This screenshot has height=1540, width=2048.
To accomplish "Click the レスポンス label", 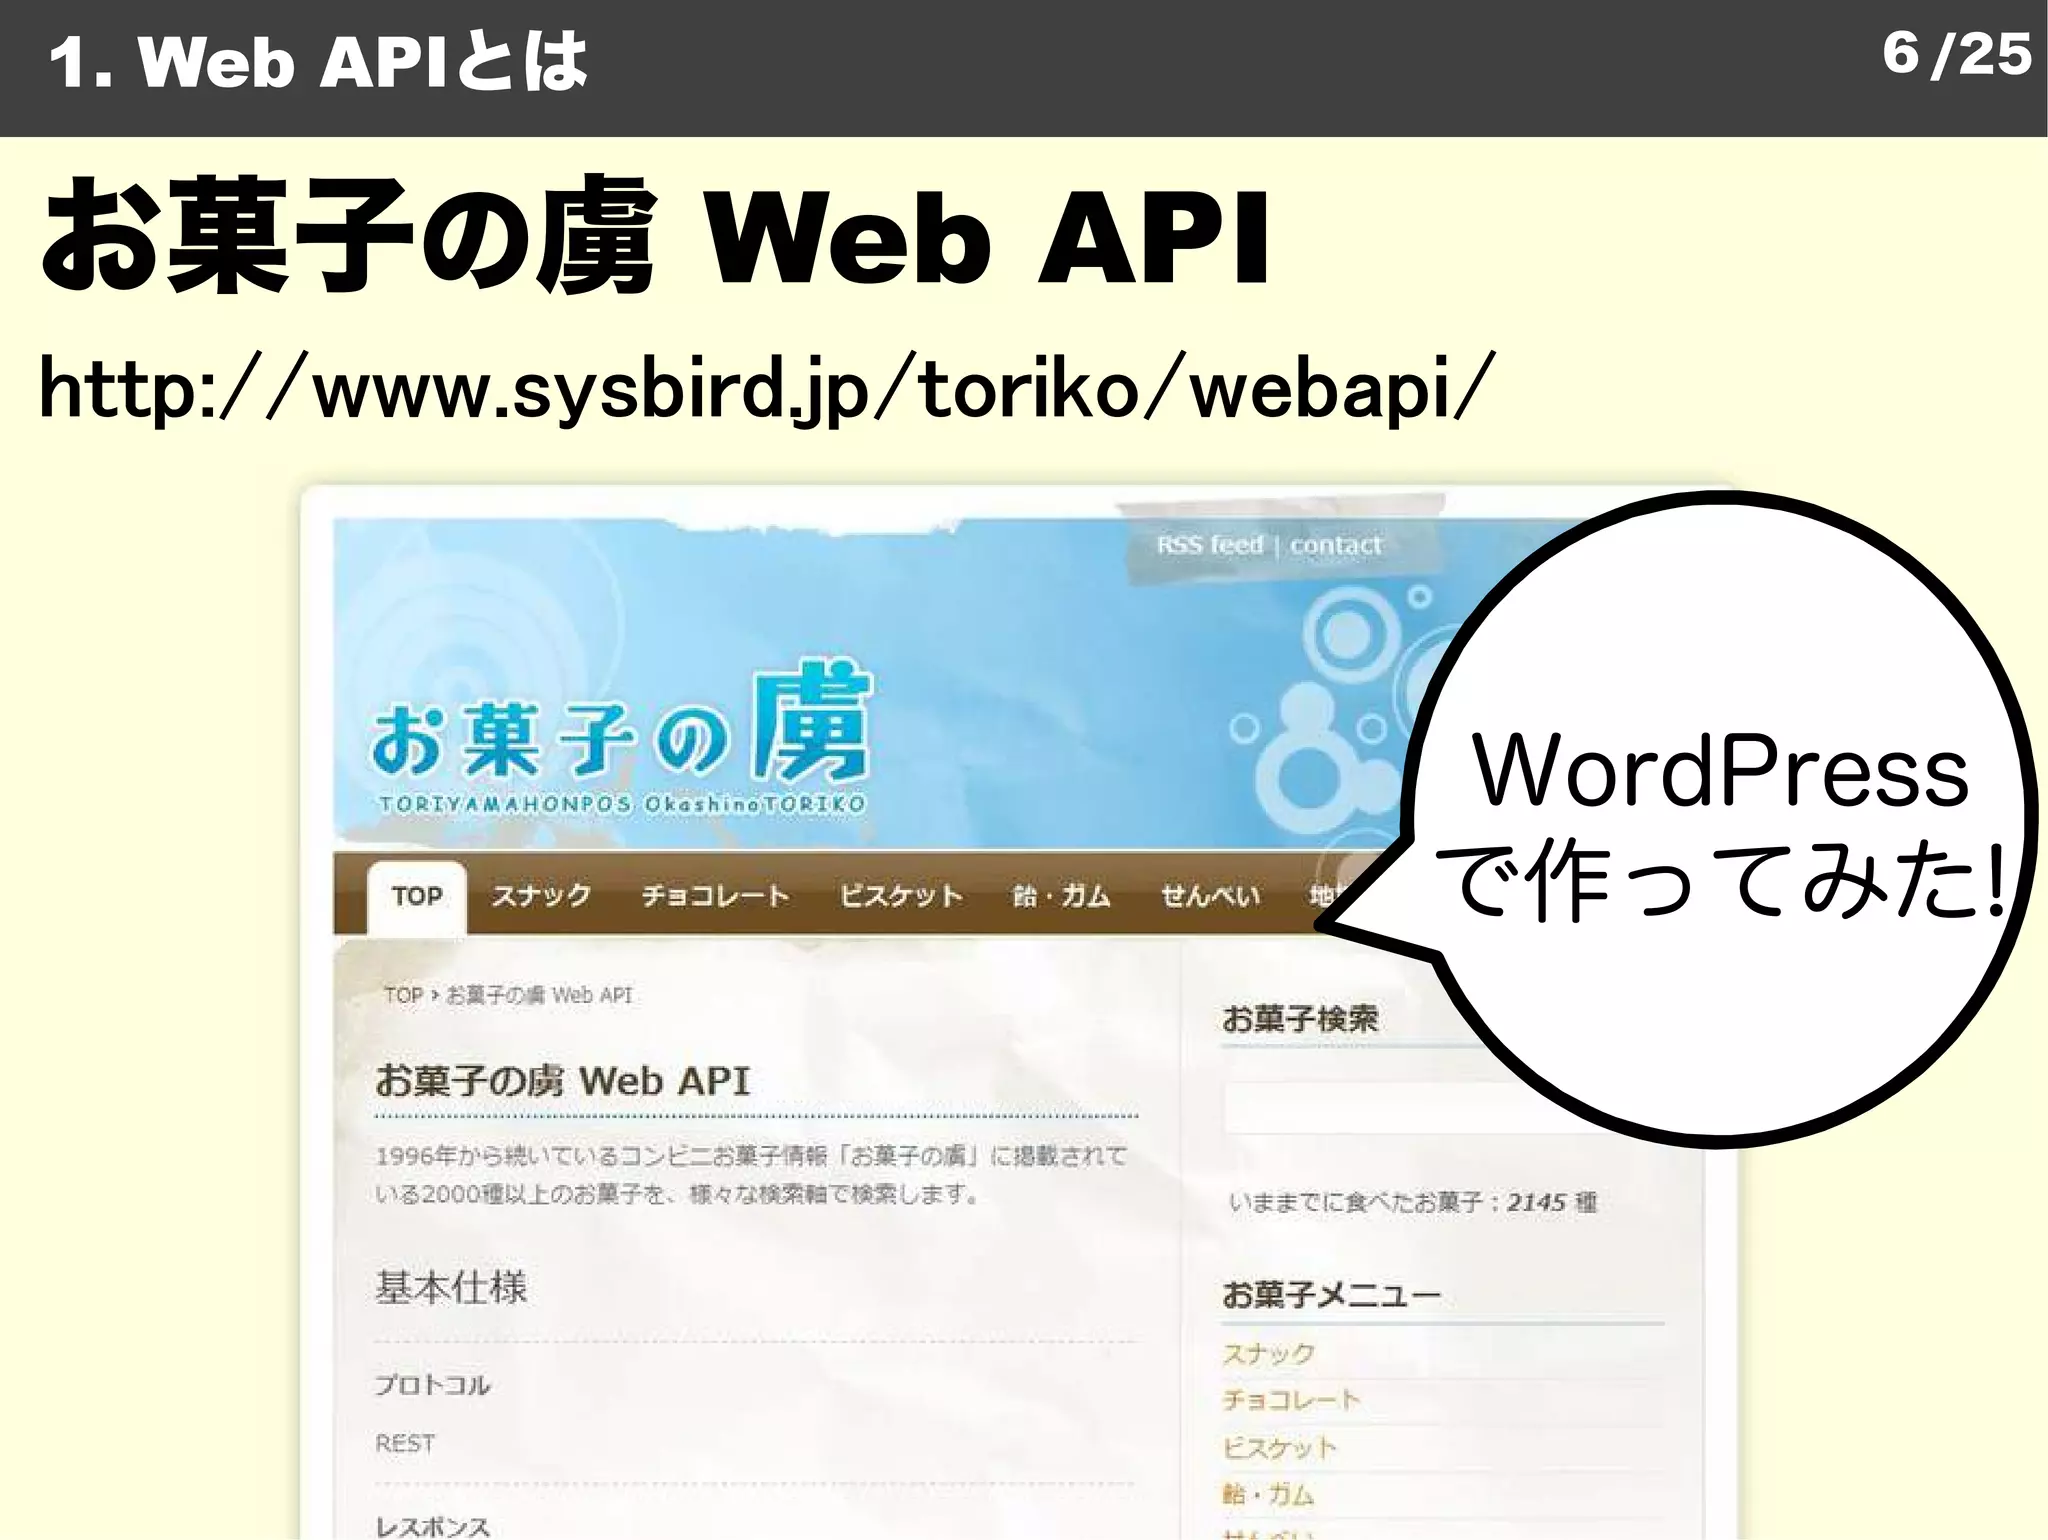I will click(433, 1526).
